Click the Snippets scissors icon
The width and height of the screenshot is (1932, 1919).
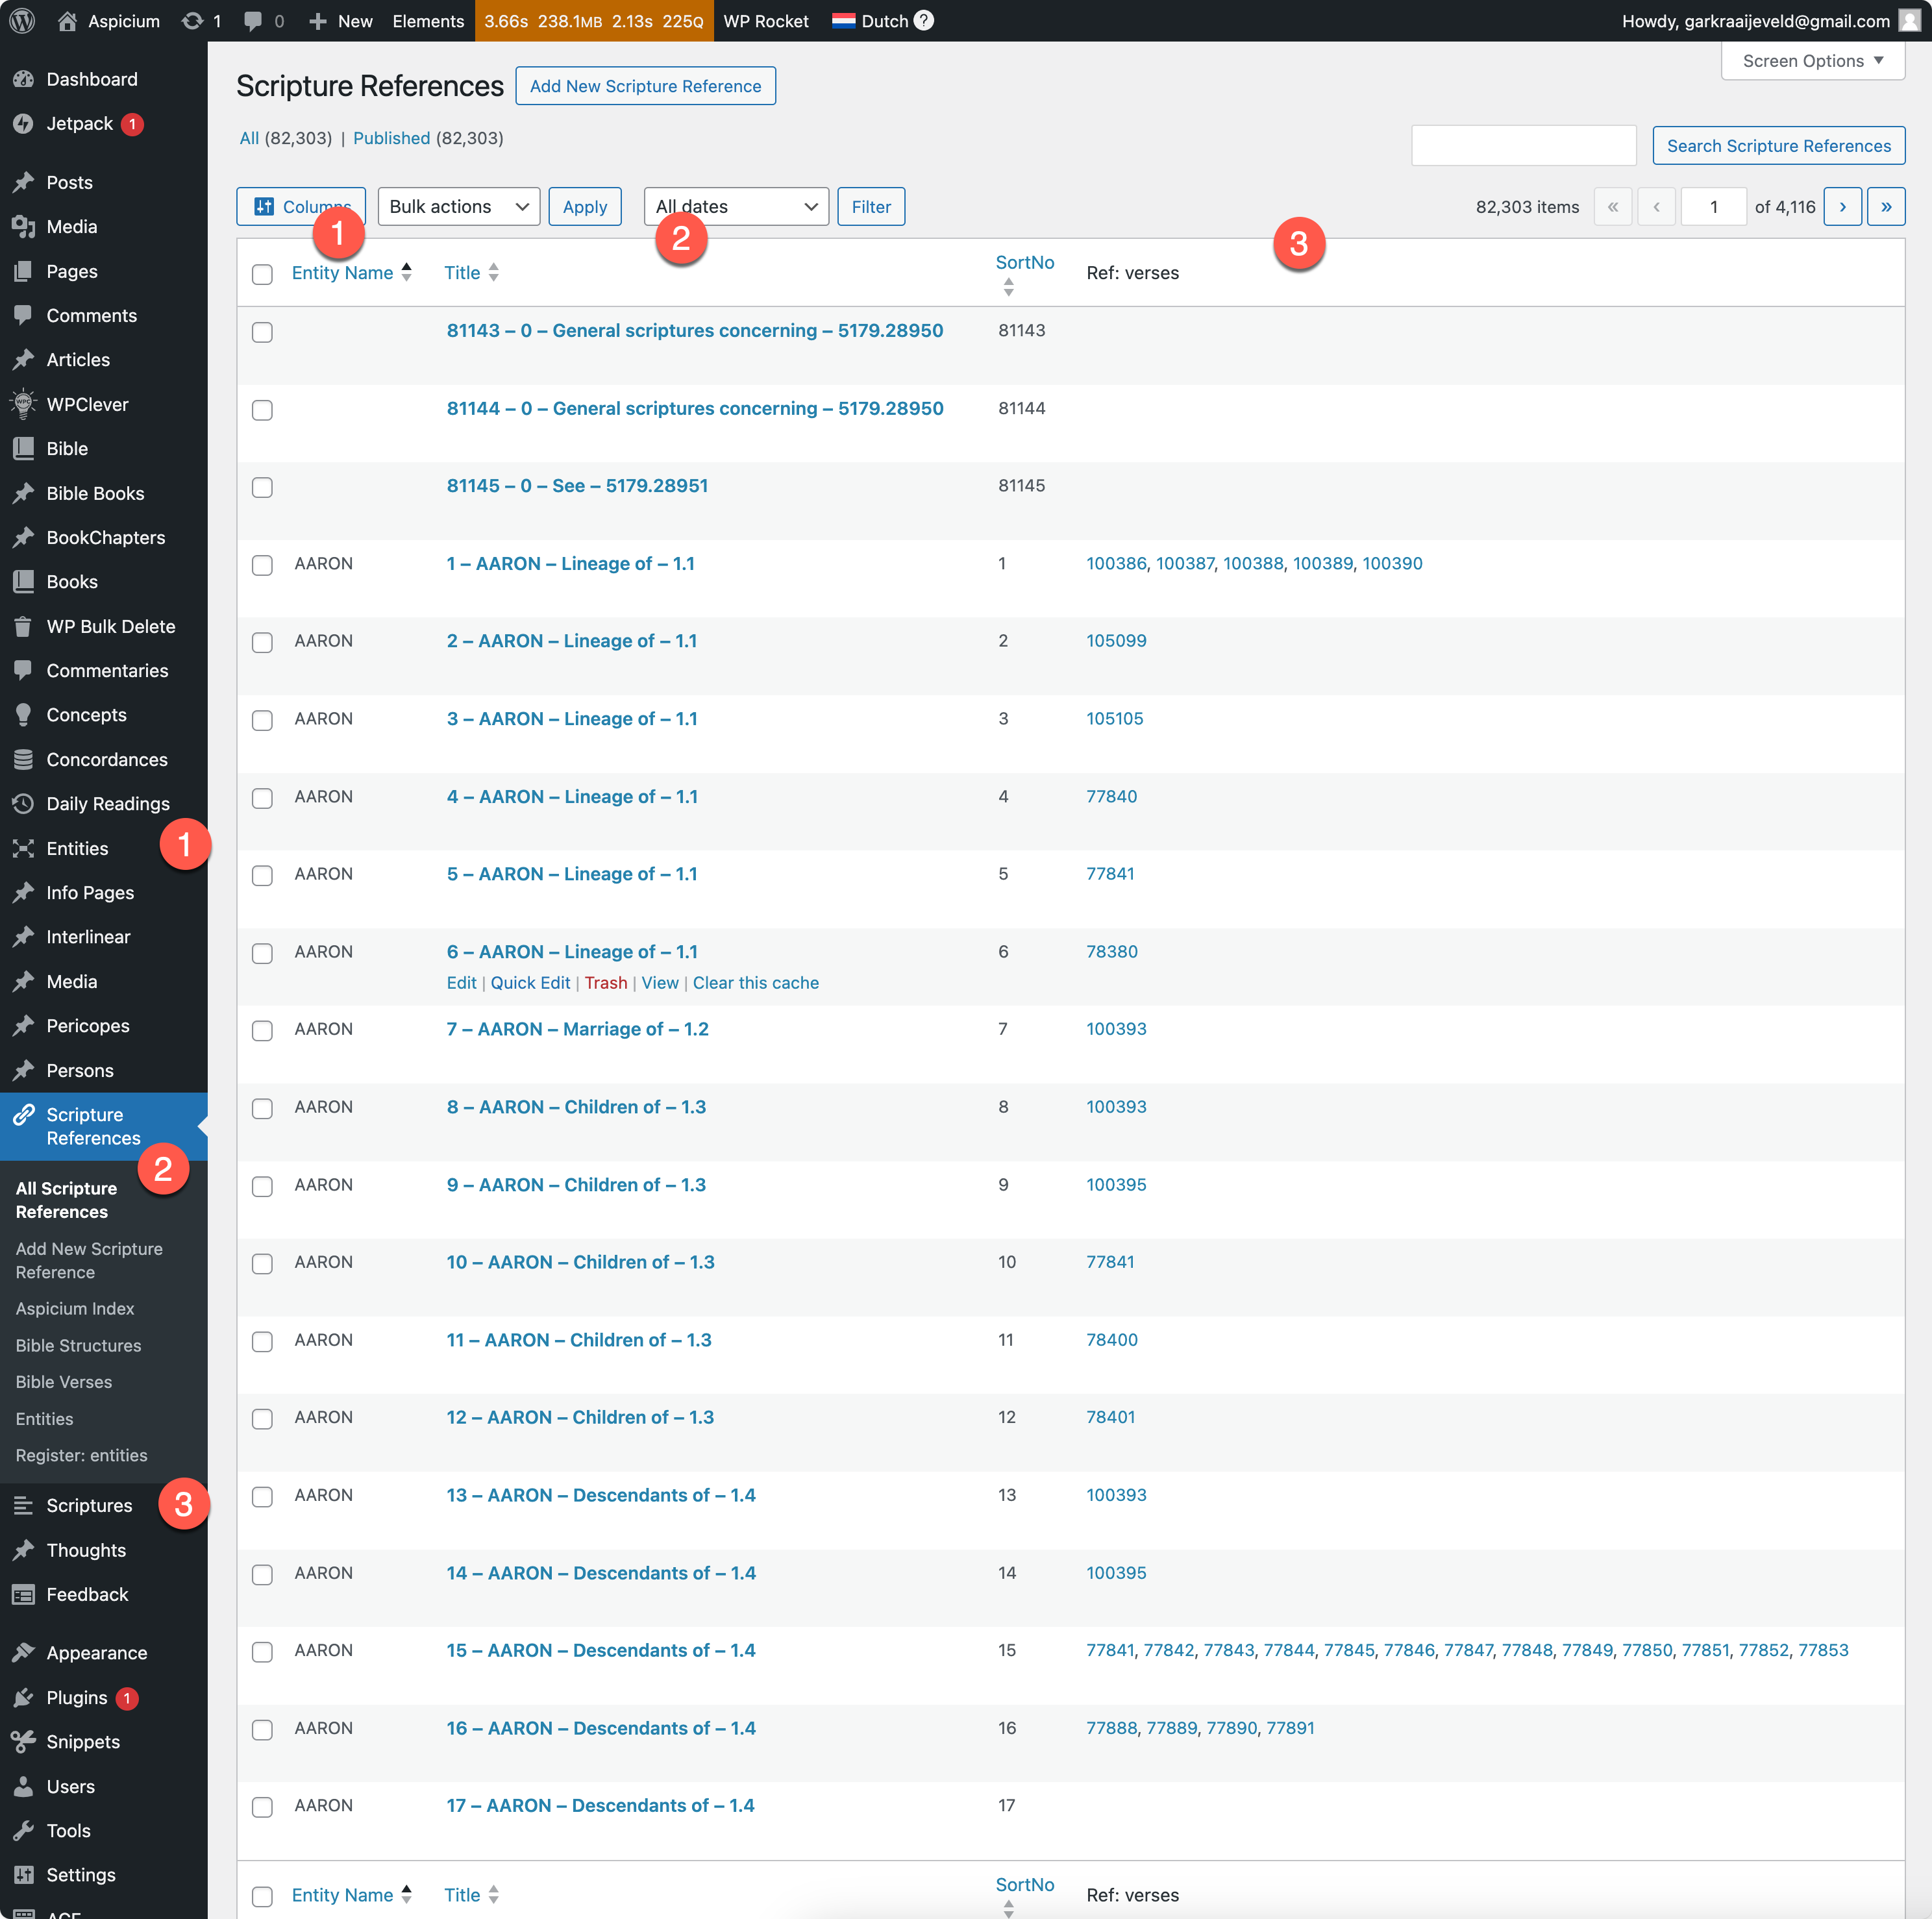click(x=24, y=1741)
